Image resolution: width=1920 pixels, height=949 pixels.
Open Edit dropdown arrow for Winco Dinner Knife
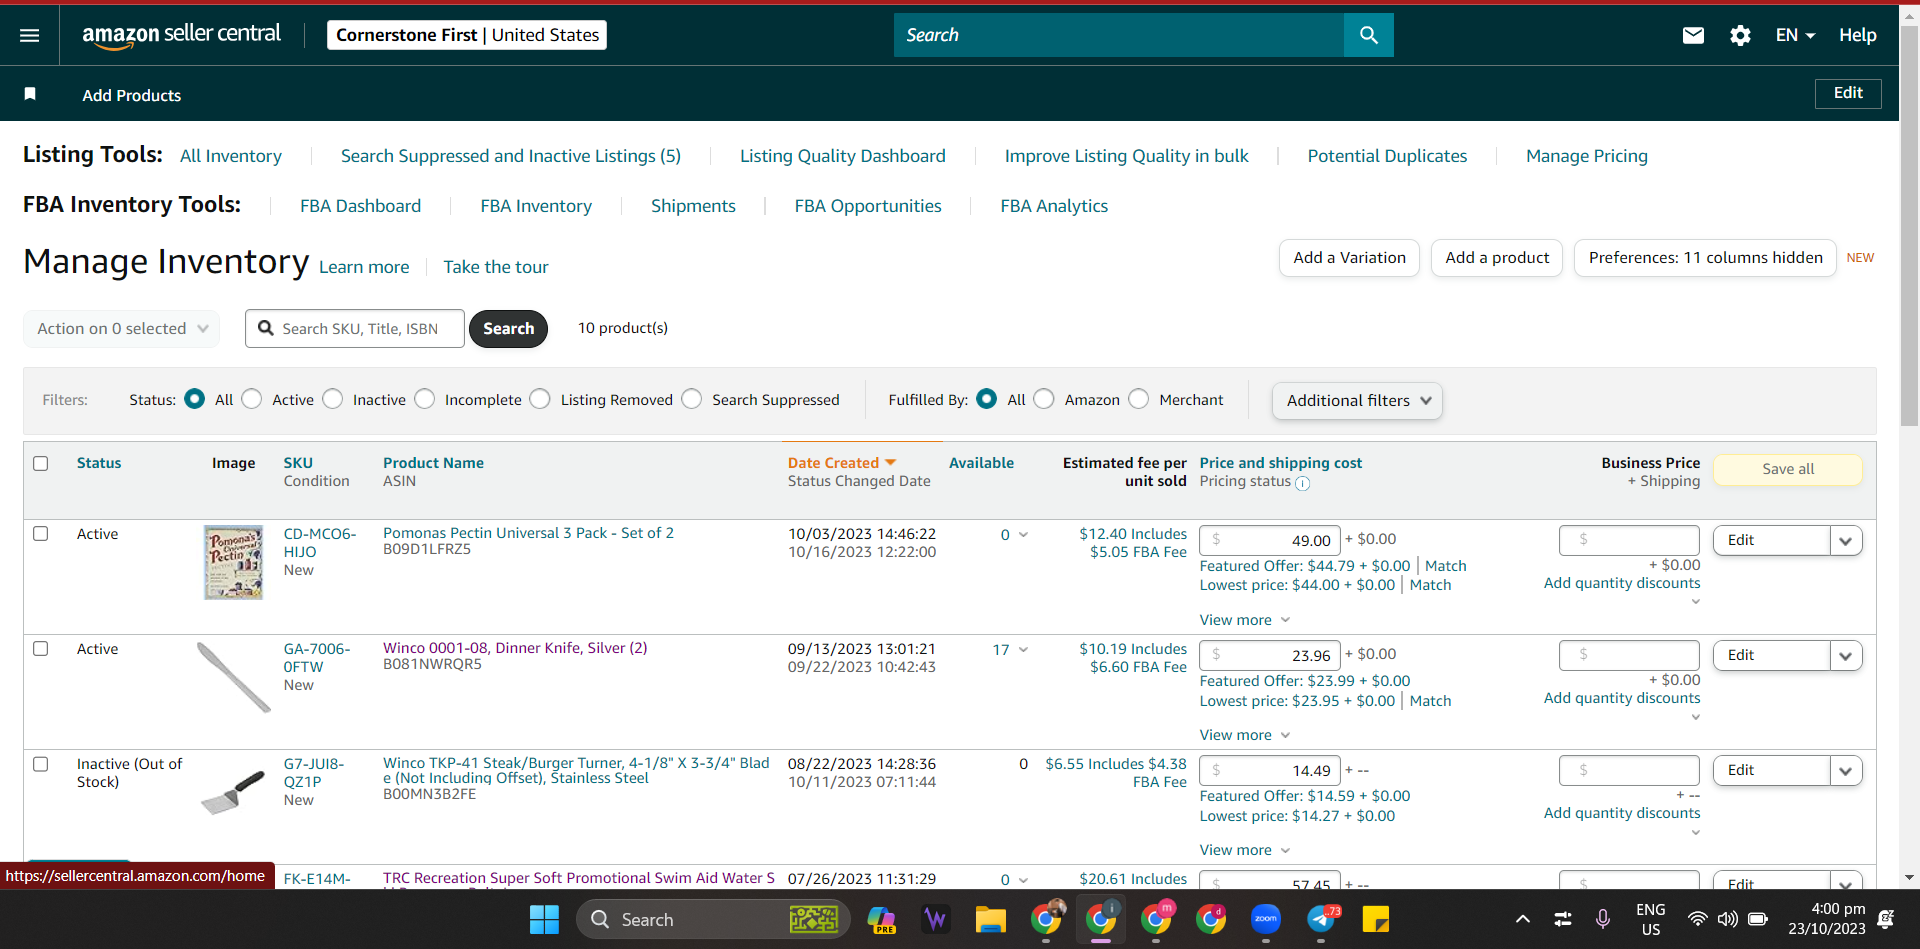(x=1846, y=656)
